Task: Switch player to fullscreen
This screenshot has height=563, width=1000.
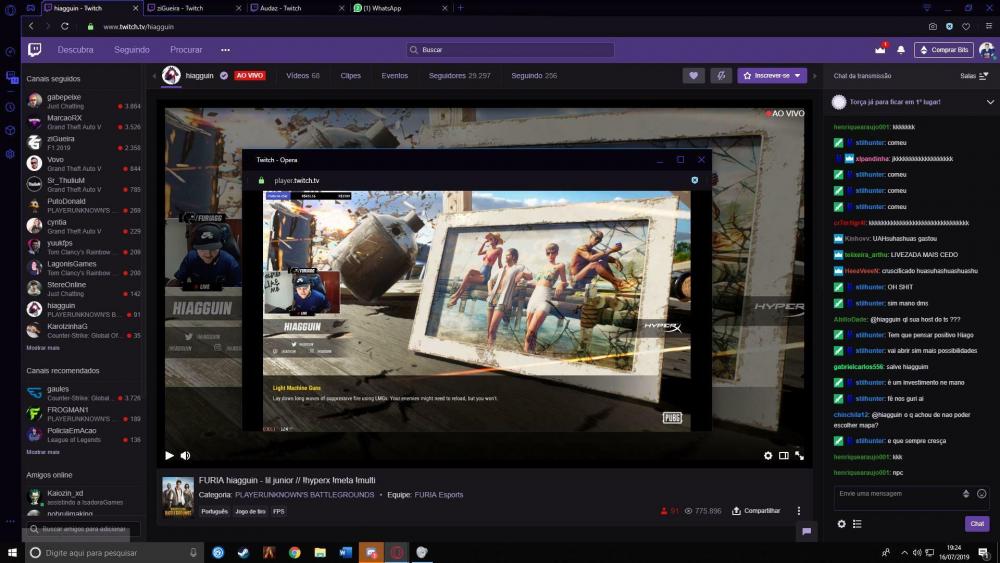Action: click(799, 455)
